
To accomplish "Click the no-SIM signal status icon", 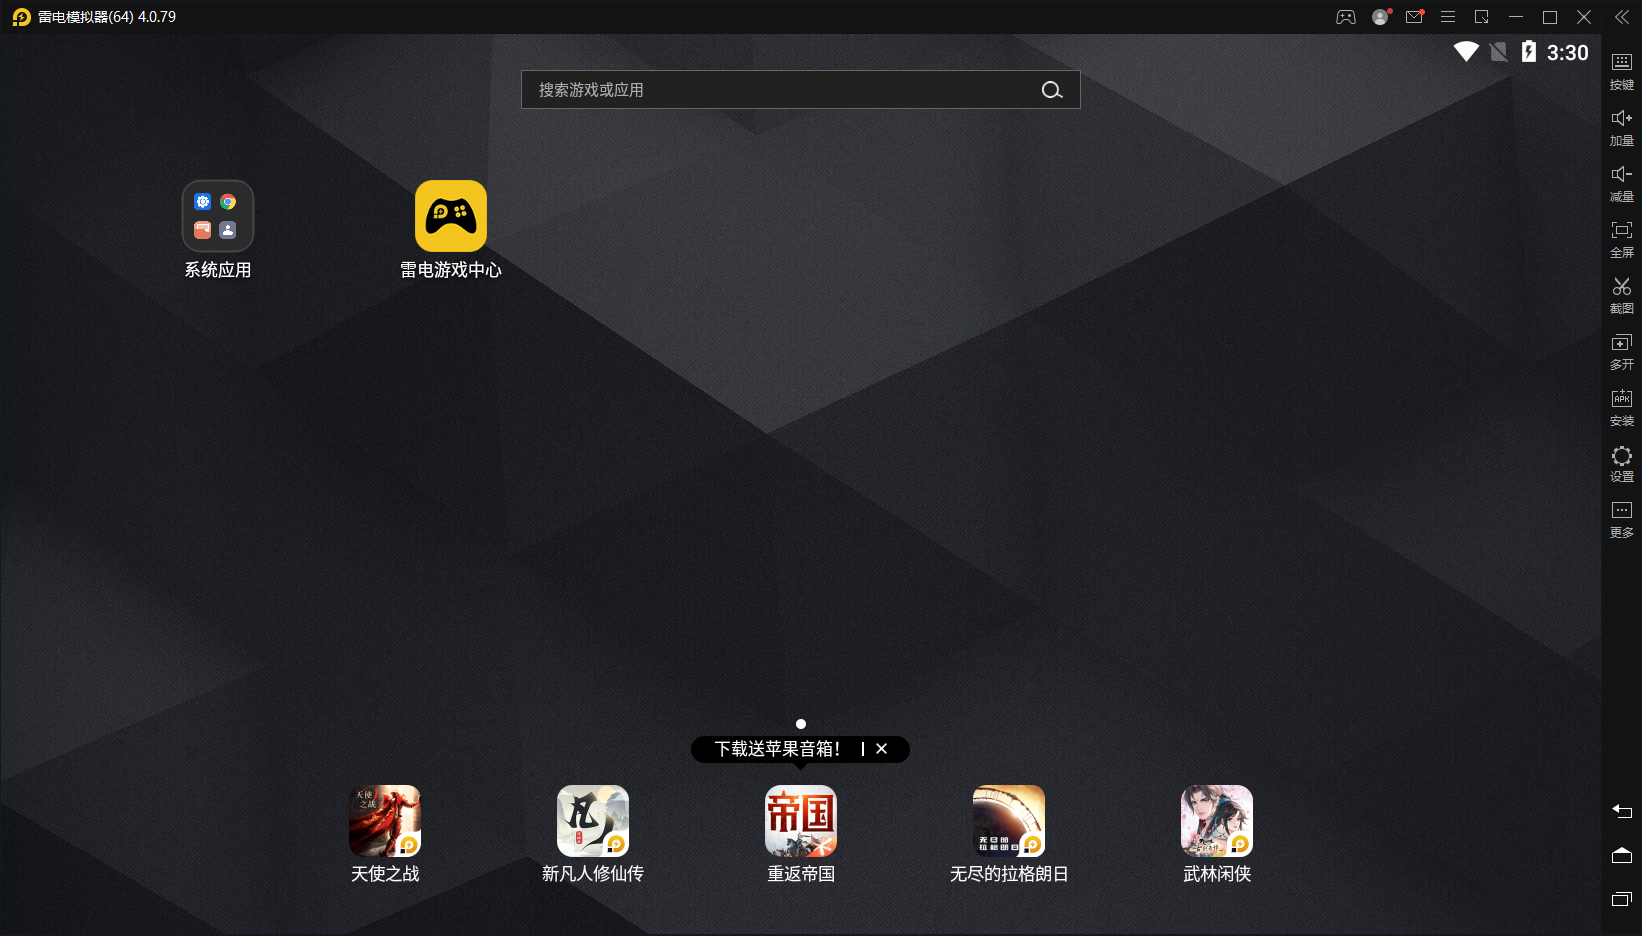I will (1498, 52).
